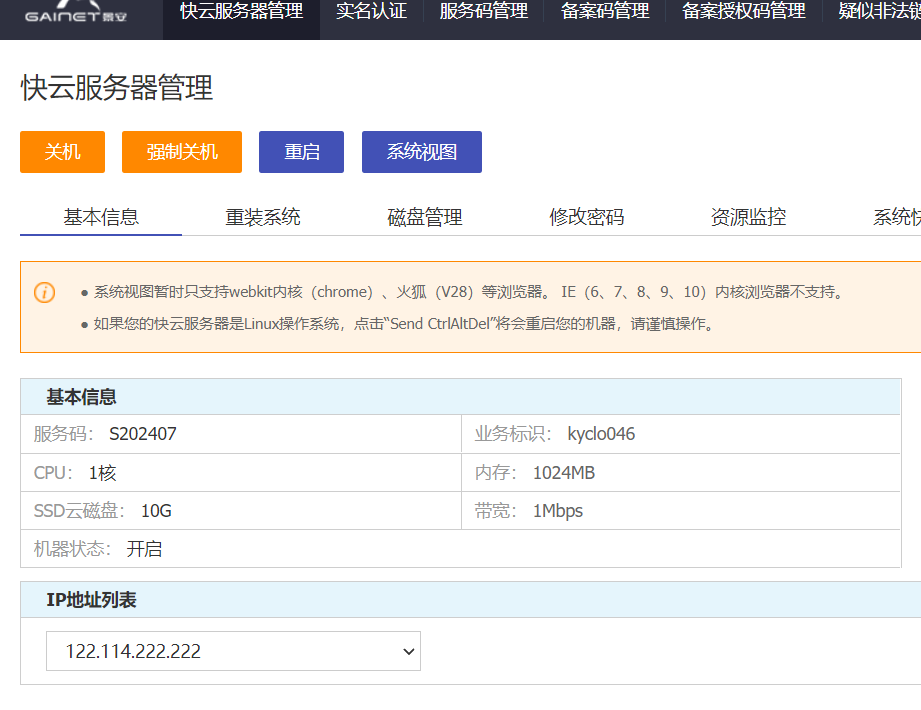Go to the 修改密码 tab
The image size is (921, 710).
[586, 217]
